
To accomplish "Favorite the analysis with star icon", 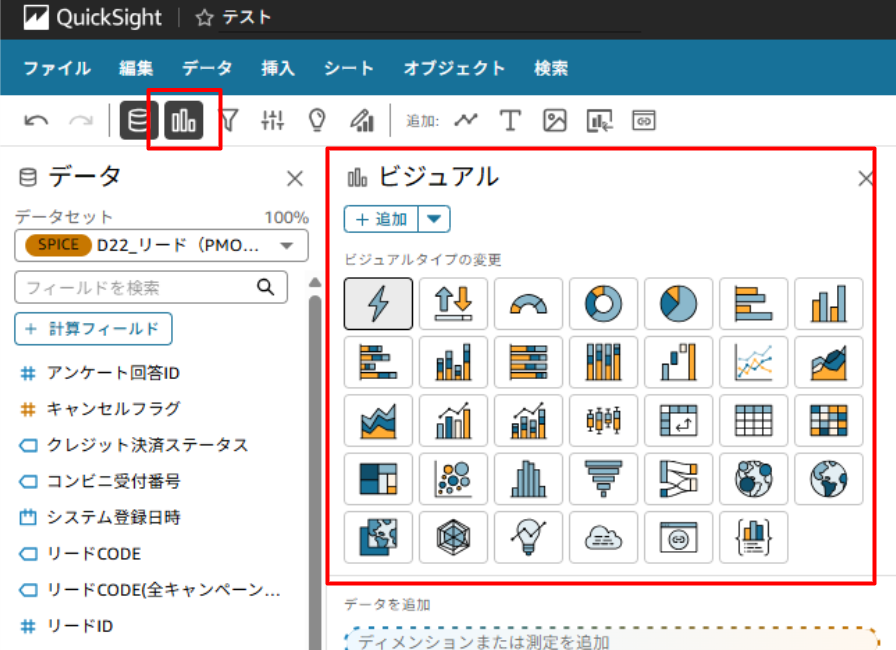I will (x=204, y=18).
